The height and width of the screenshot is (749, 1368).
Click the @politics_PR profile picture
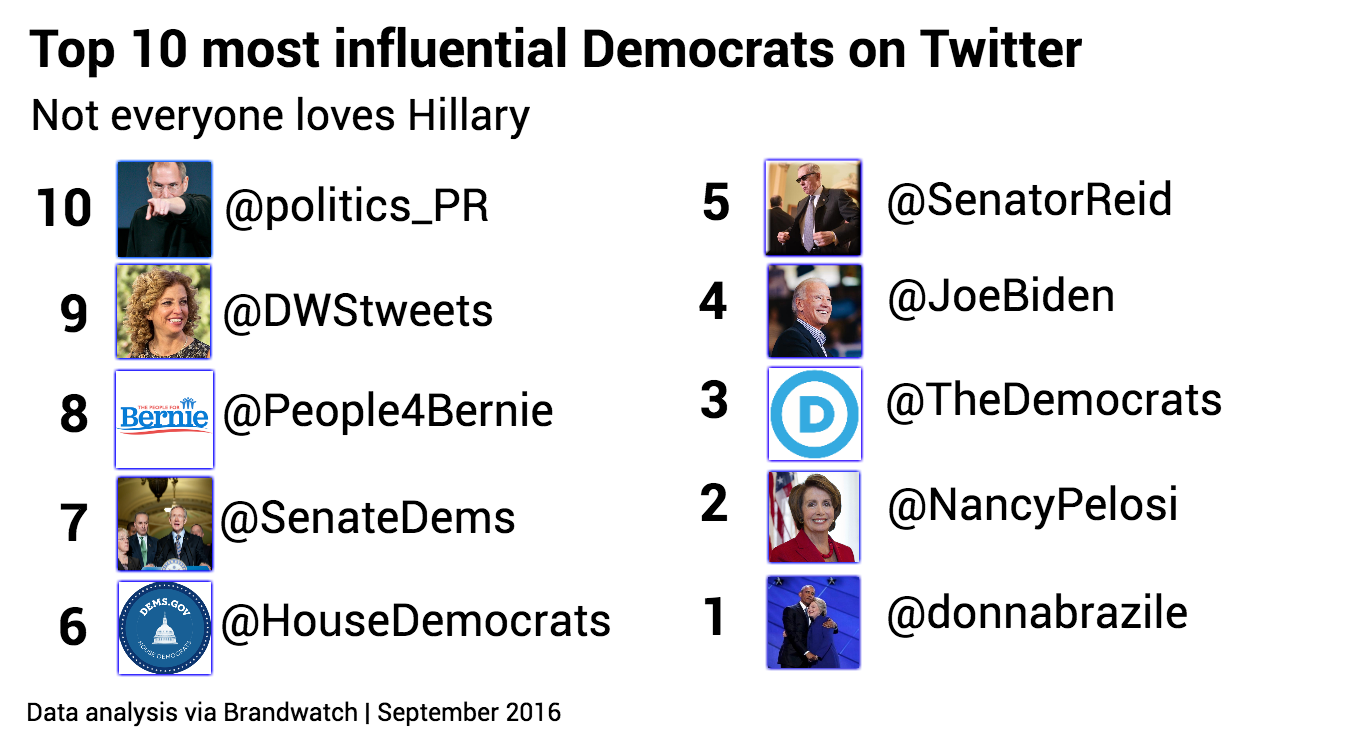164,209
